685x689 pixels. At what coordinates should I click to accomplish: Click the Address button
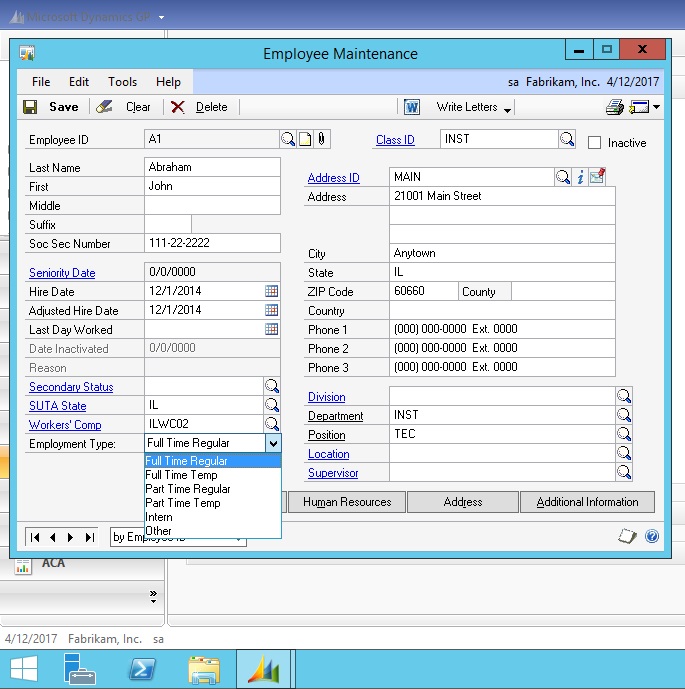tap(463, 502)
